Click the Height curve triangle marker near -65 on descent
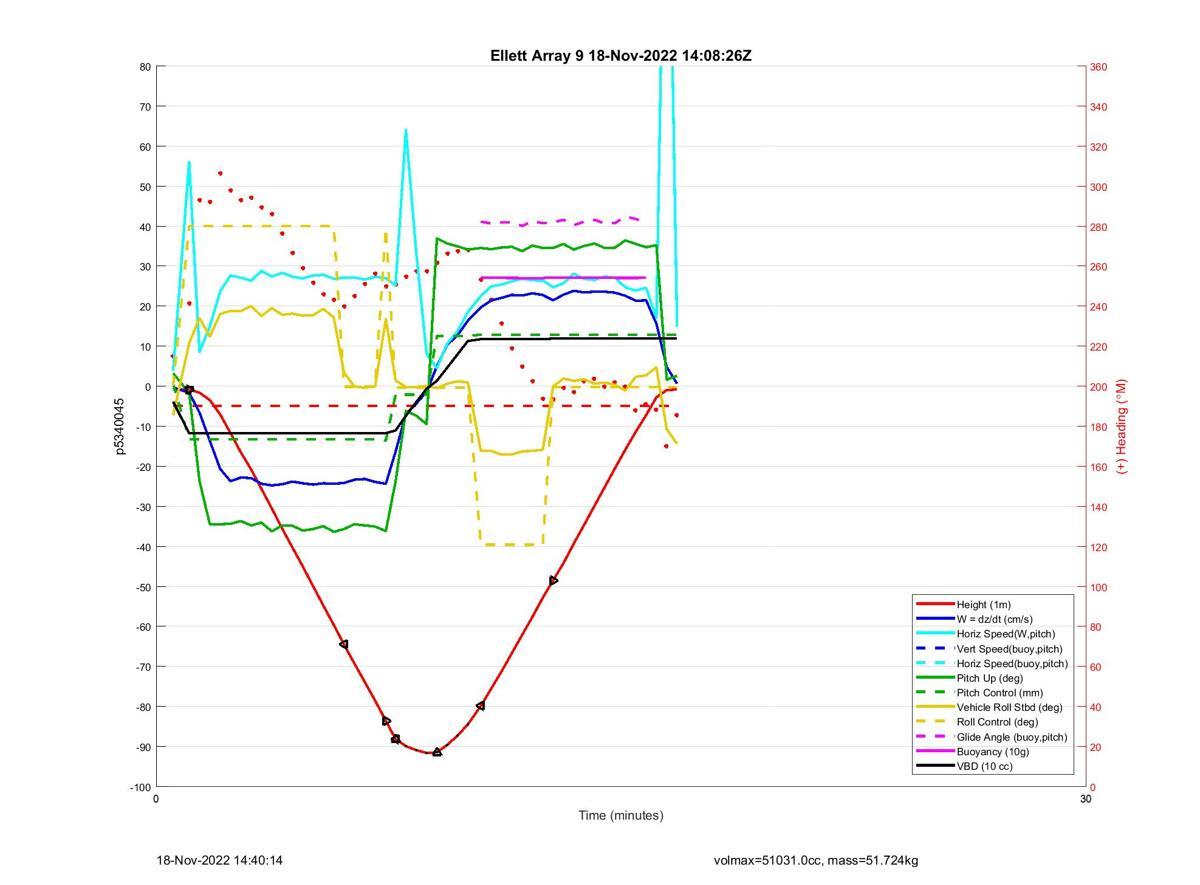 pos(344,644)
